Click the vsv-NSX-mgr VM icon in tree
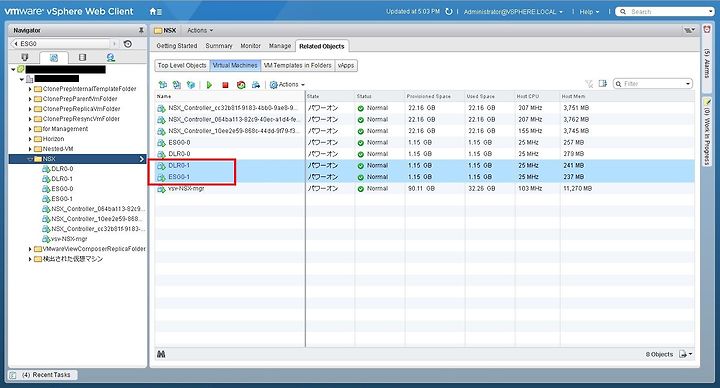This screenshot has width=720, height=388. click(x=46, y=239)
